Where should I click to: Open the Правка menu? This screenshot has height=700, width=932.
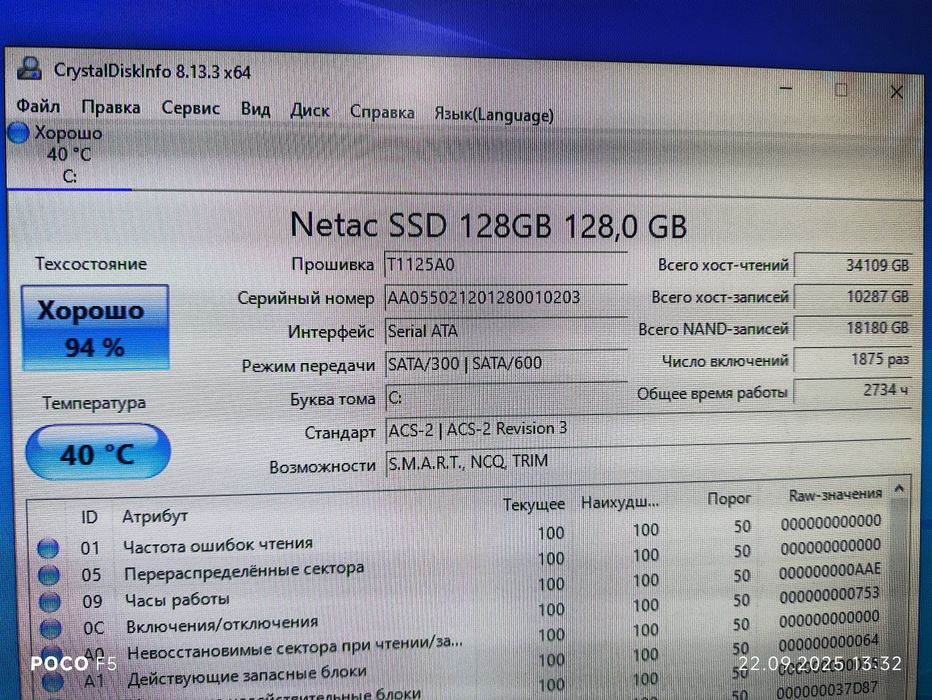[111, 108]
